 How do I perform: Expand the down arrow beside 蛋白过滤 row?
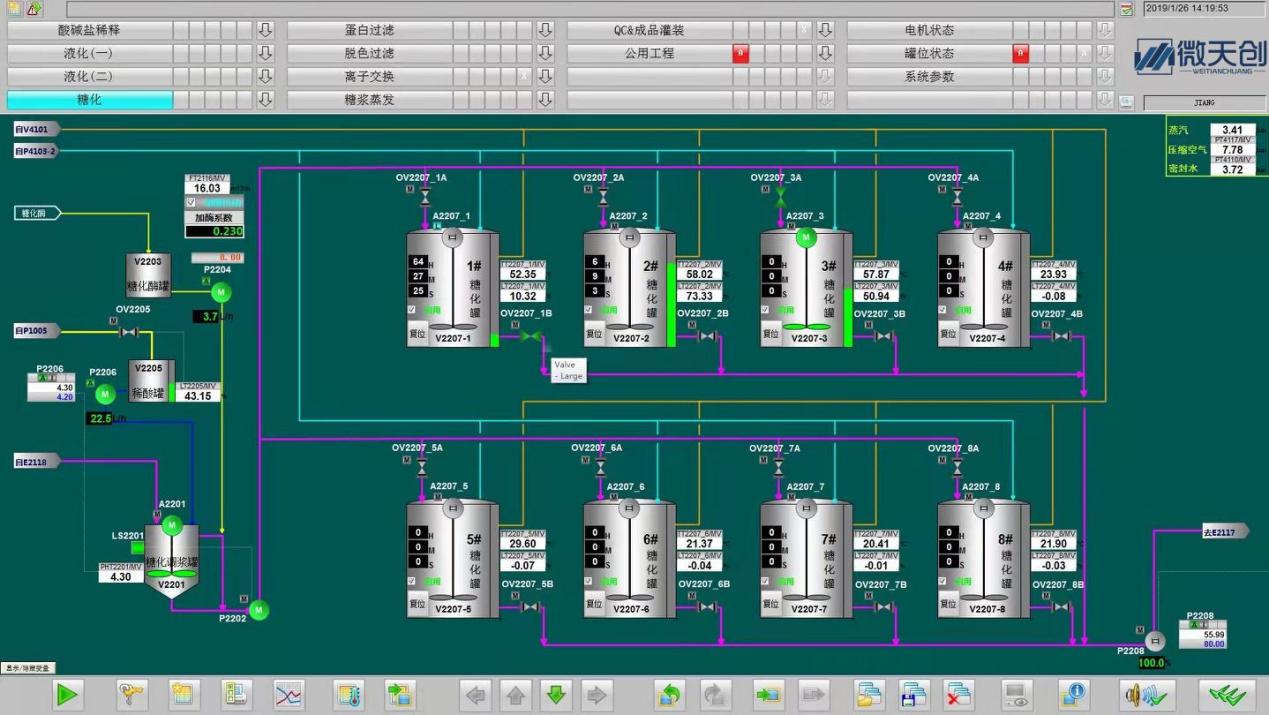(545, 30)
